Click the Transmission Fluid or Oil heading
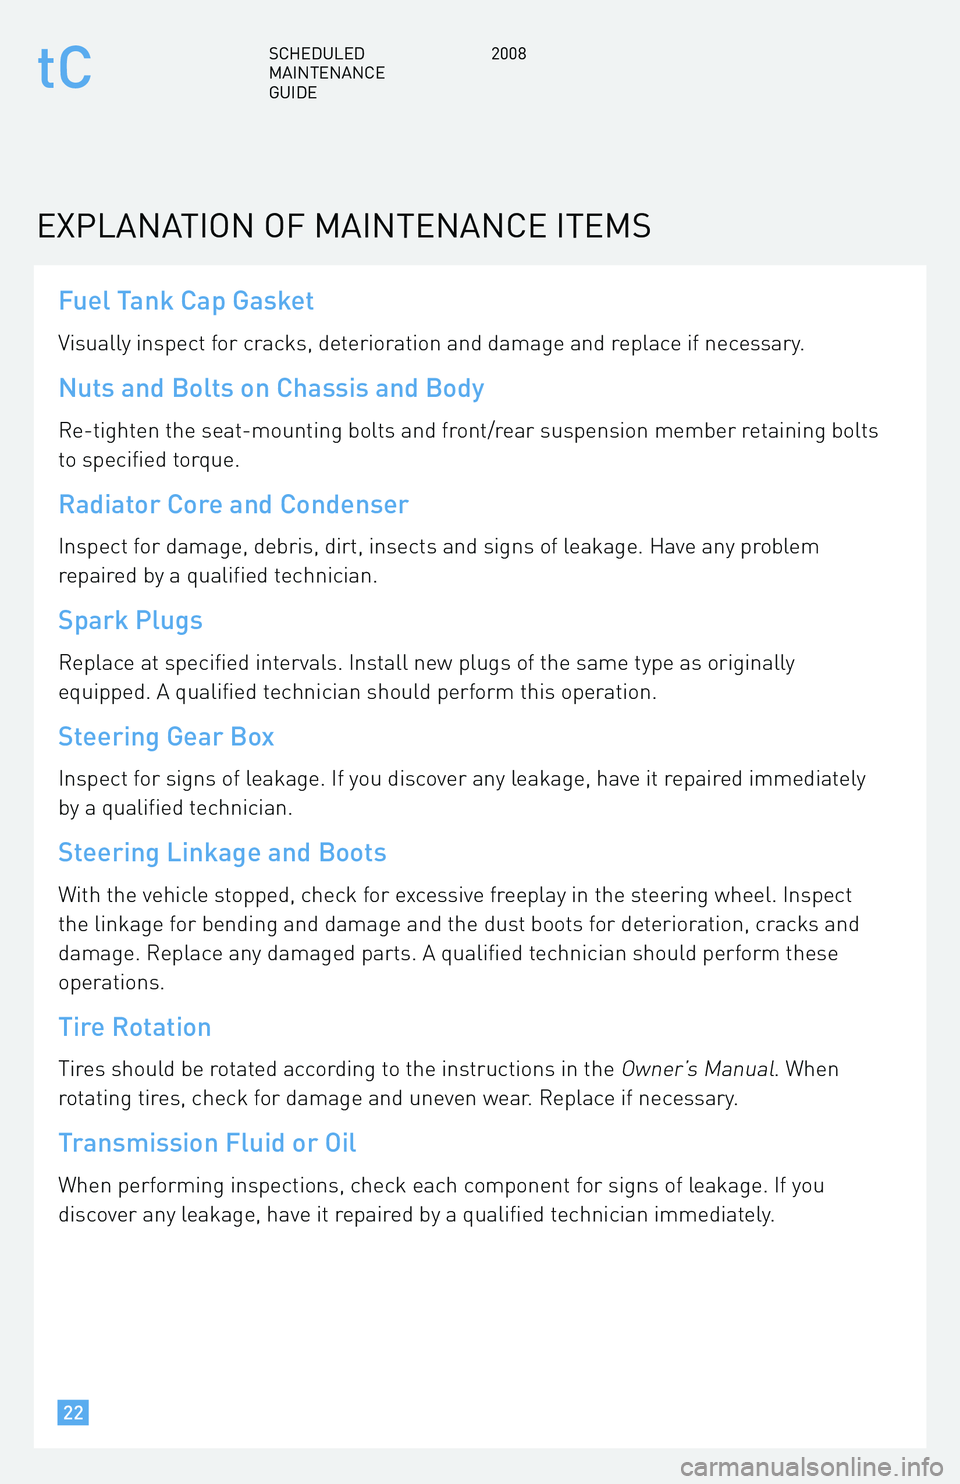960x1484 pixels. click(207, 1143)
